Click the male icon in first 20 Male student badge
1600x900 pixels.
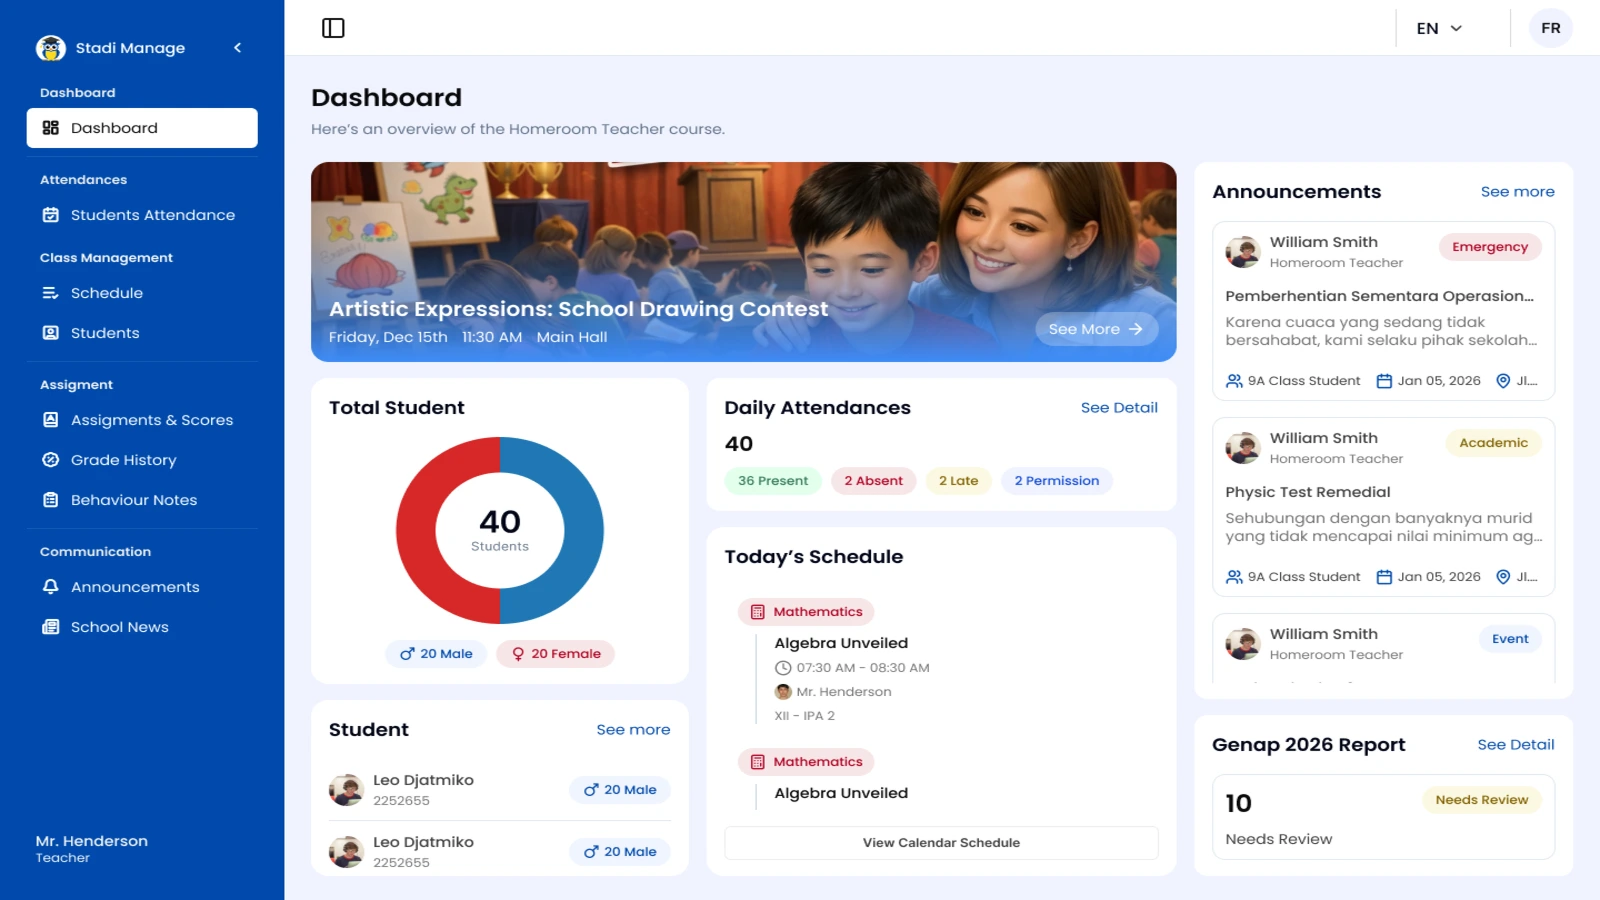[591, 790]
